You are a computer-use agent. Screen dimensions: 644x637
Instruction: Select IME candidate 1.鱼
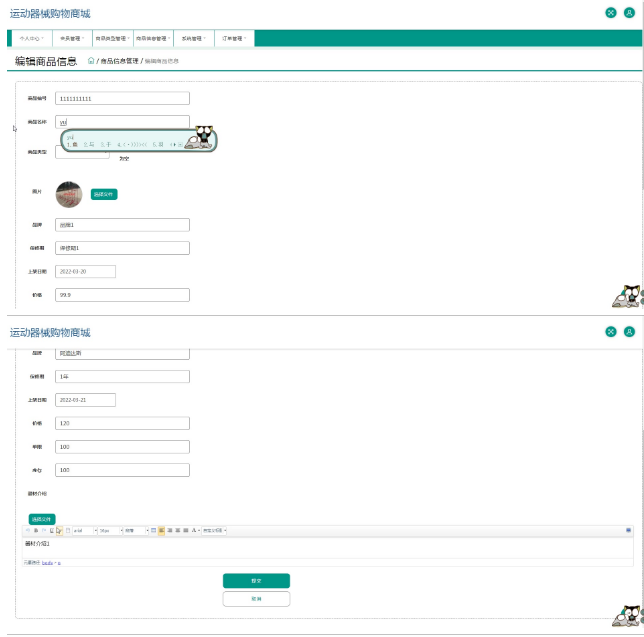click(x=72, y=145)
